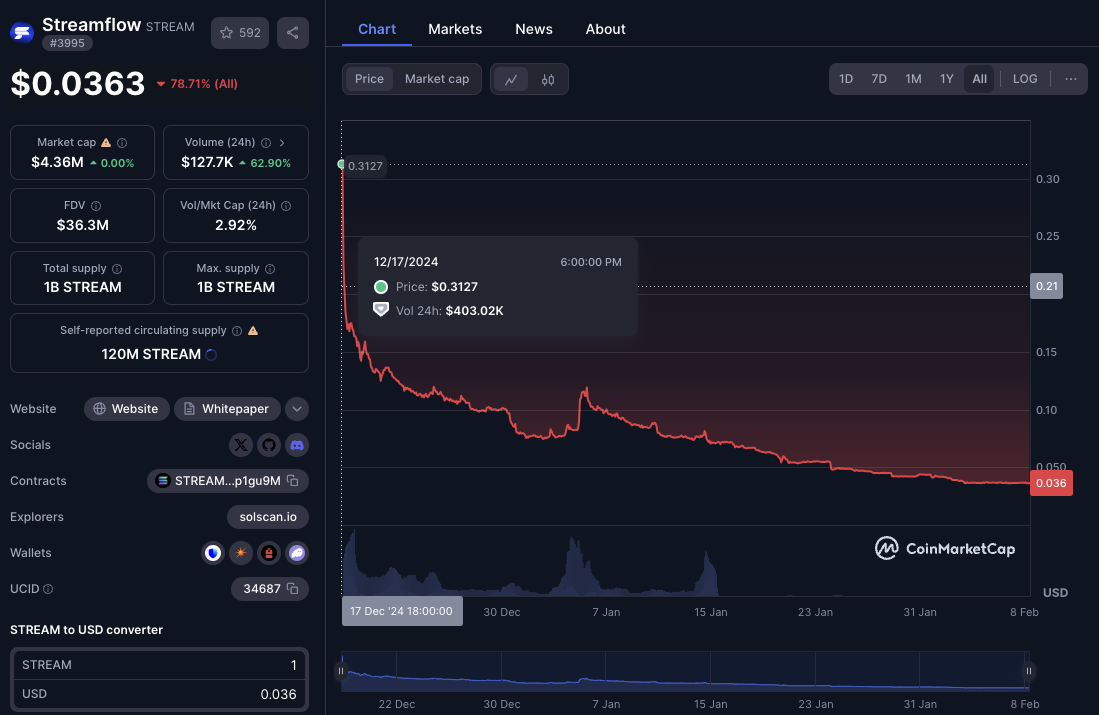
Task: Click the star watchlist button showing 592
Action: tap(240, 33)
